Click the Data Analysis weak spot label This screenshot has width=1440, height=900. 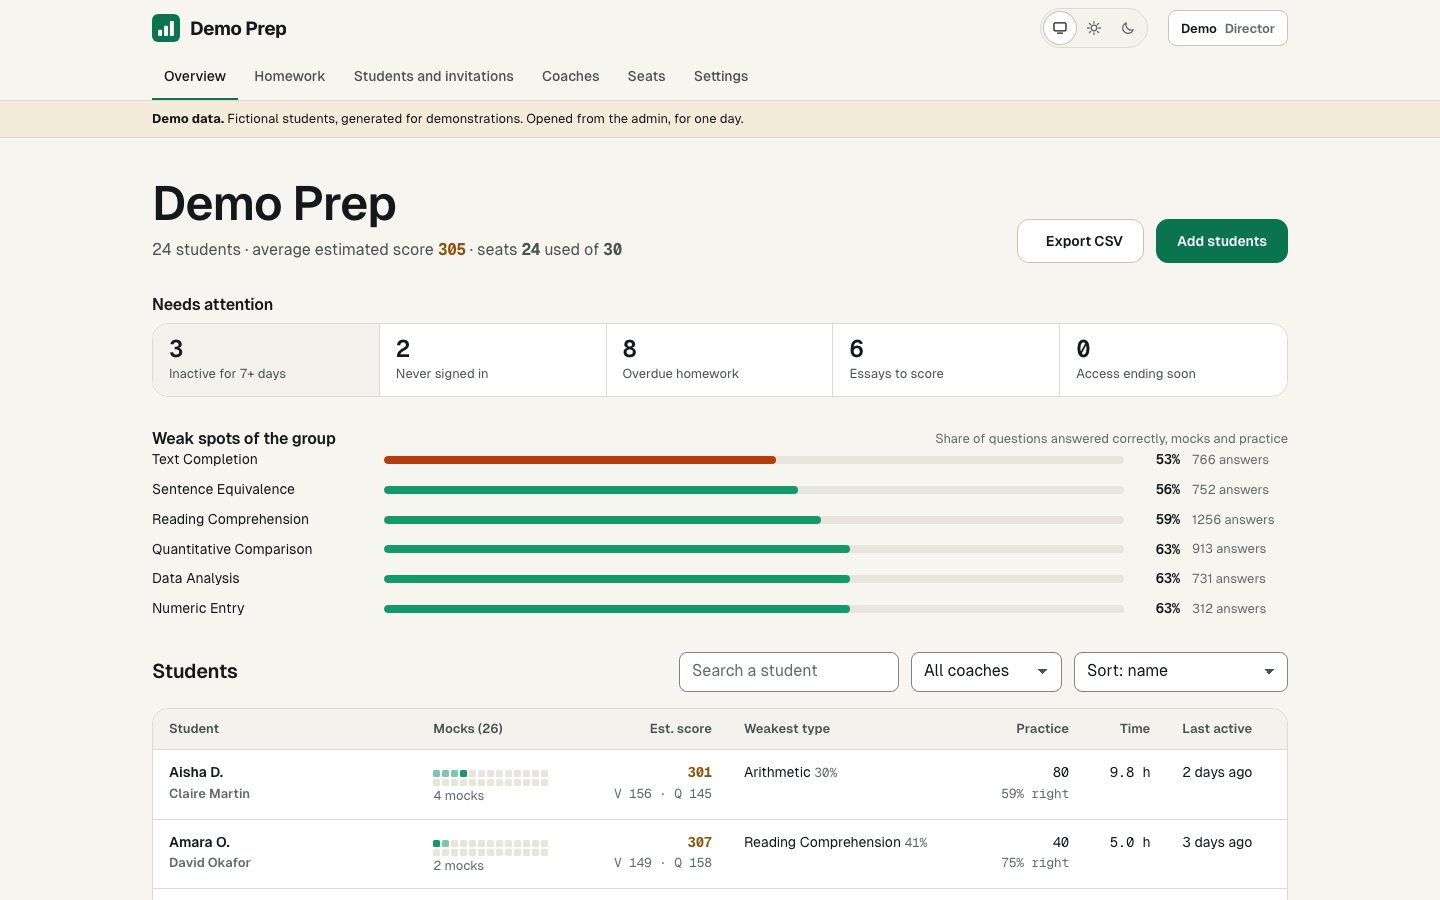[x=196, y=578]
